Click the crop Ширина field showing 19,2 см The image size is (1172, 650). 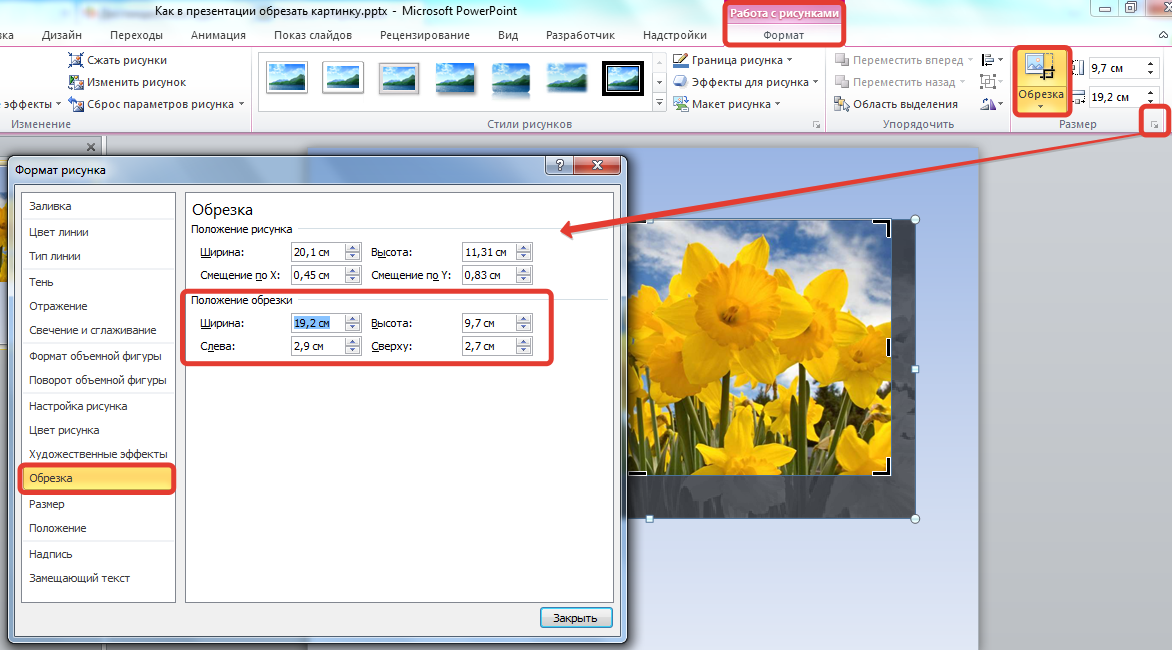pyautogui.click(x=316, y=323)
